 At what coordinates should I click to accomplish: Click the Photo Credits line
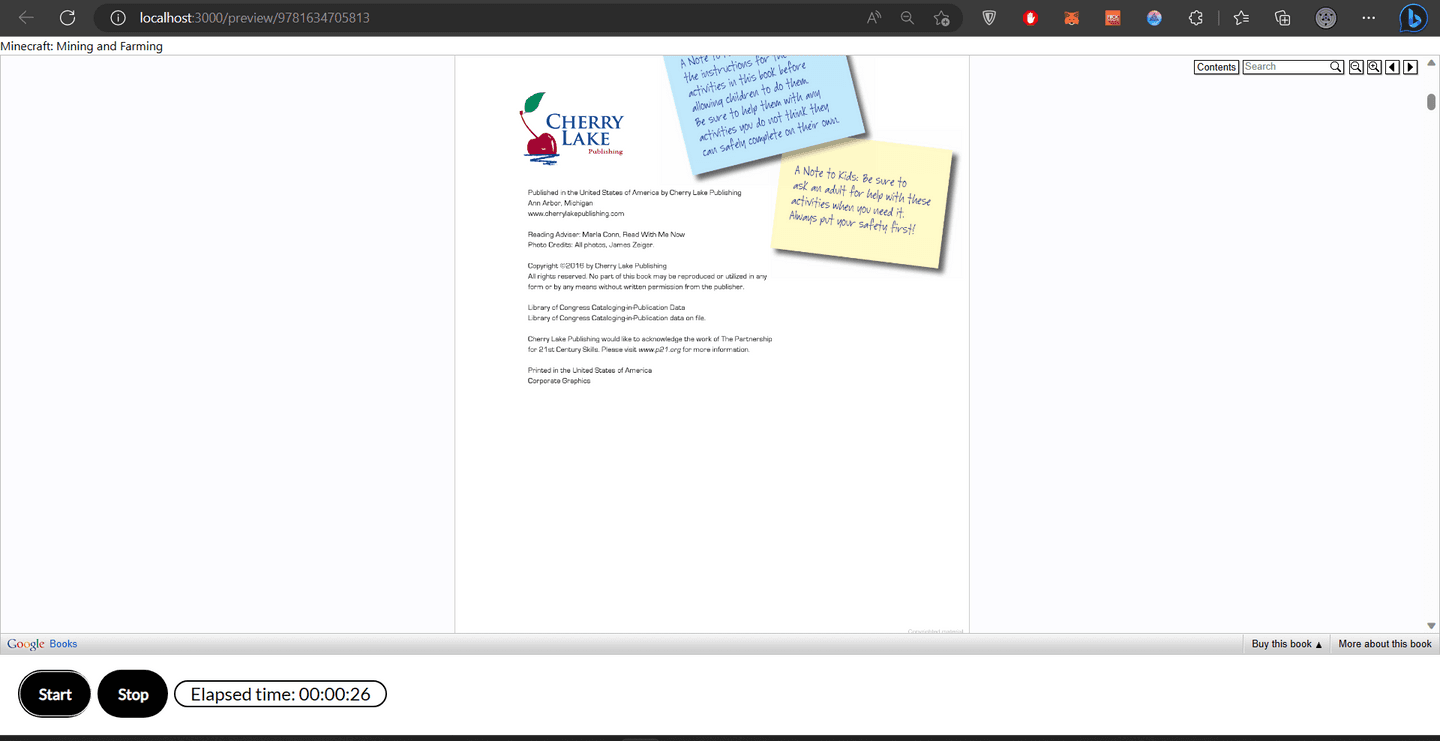tap(591, 244)
